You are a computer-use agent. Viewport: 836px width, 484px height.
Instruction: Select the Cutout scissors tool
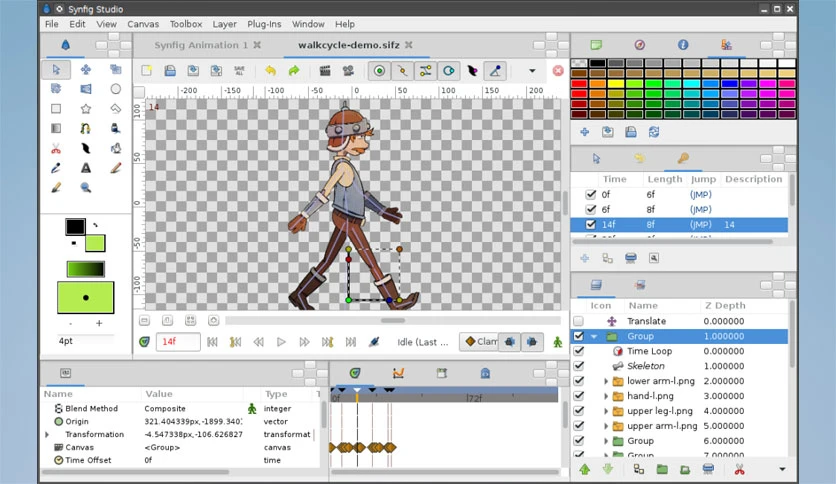(56, 149)
